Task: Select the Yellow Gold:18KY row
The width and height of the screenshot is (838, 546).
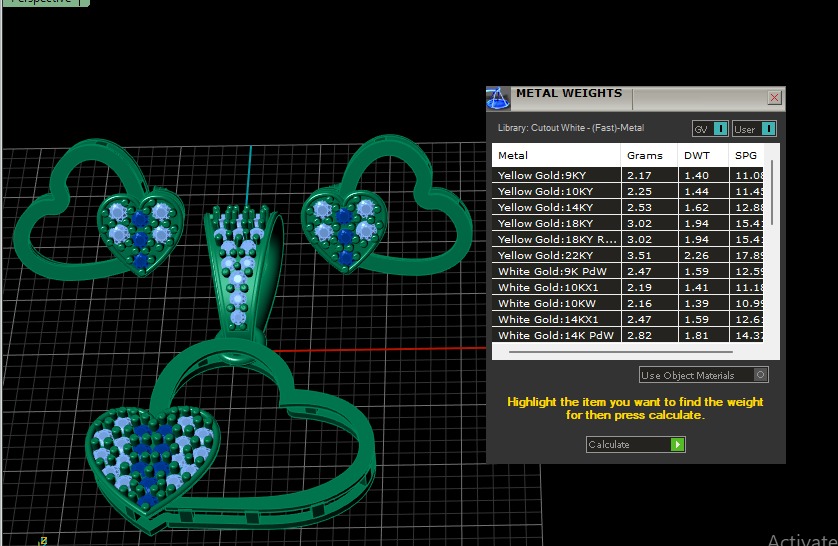Action: pos(627,223)
